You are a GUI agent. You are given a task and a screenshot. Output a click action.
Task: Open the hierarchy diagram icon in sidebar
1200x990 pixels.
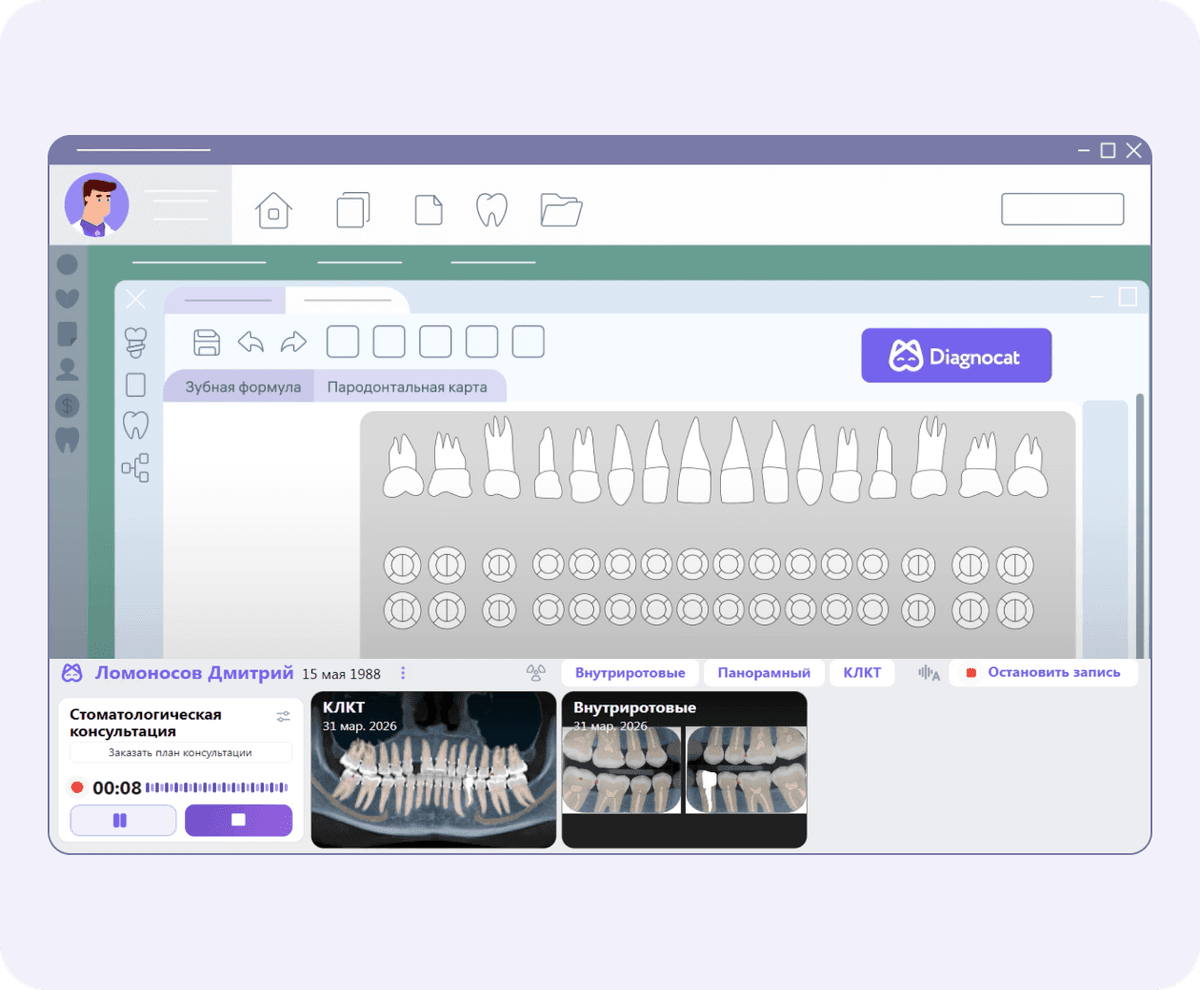tap(135, 467)
